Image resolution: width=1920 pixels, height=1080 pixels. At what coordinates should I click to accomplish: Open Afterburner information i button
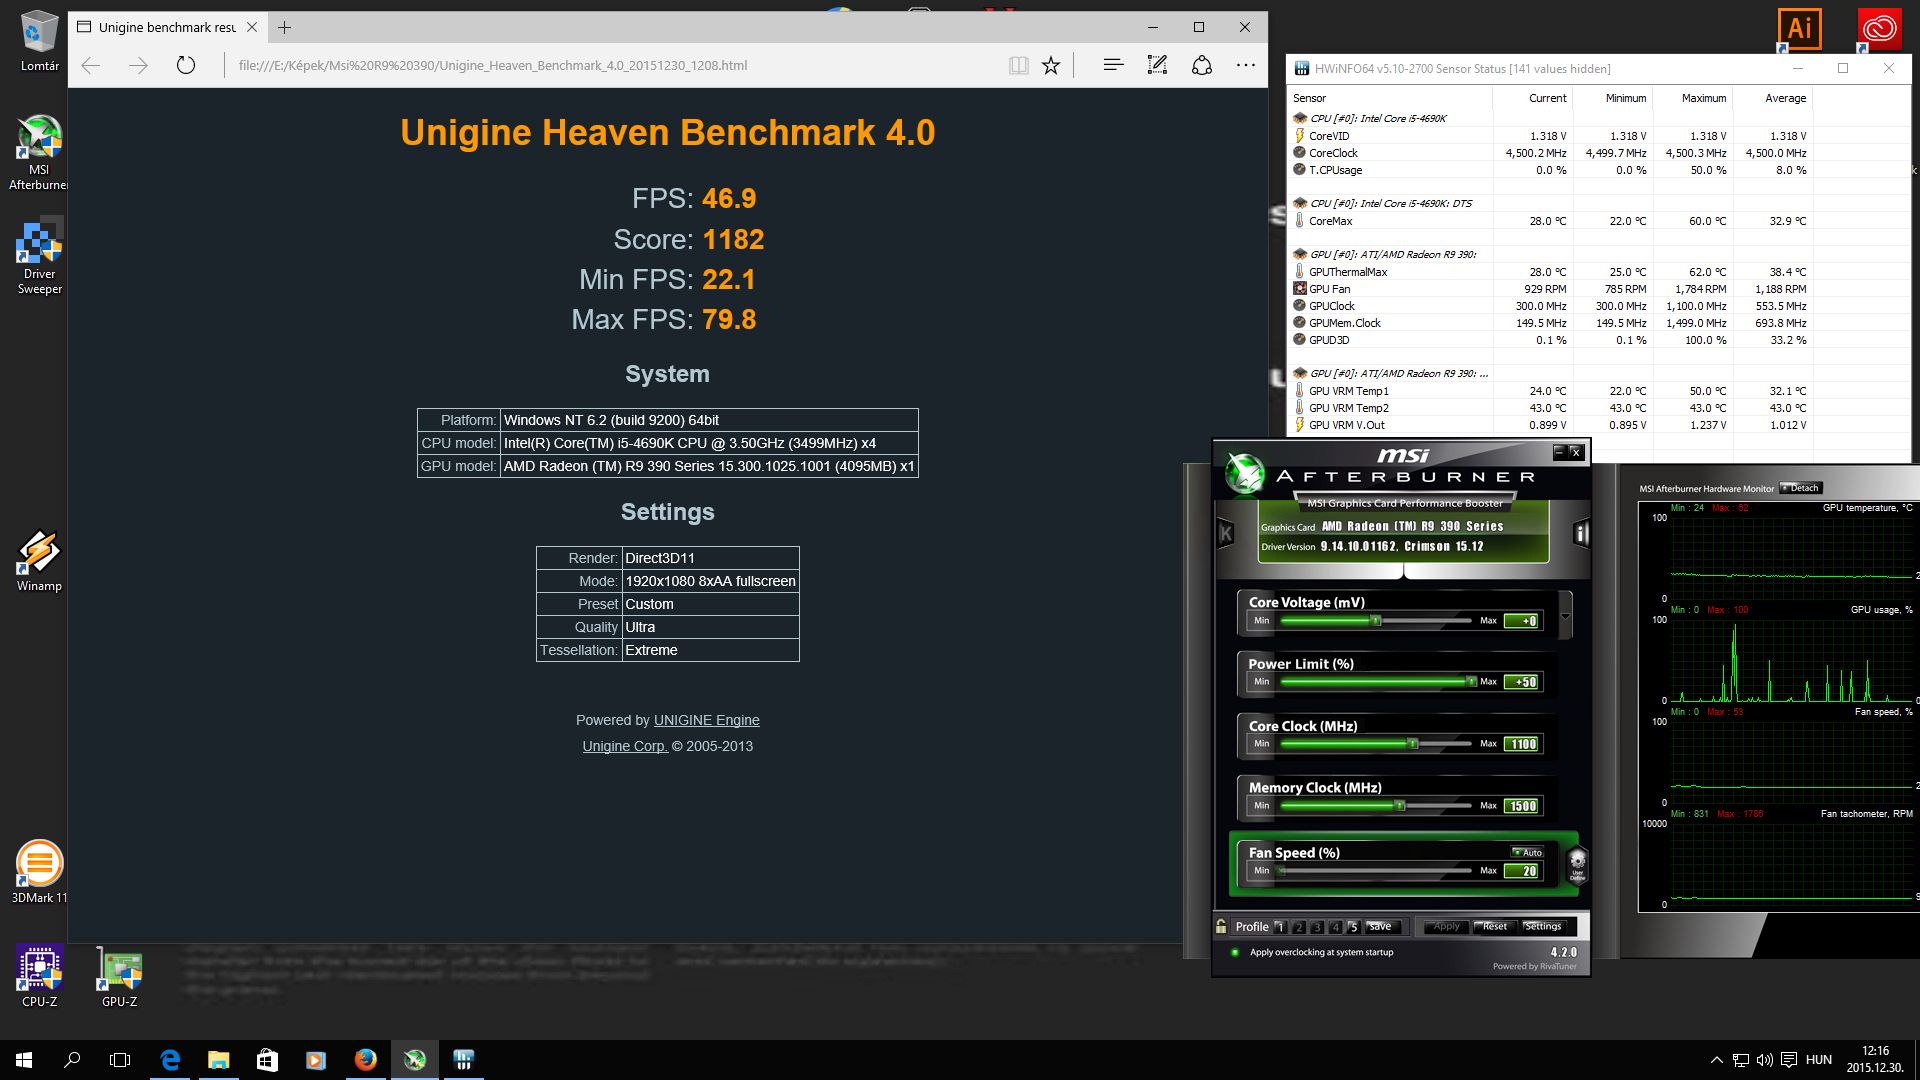[x=1581, y=533]
